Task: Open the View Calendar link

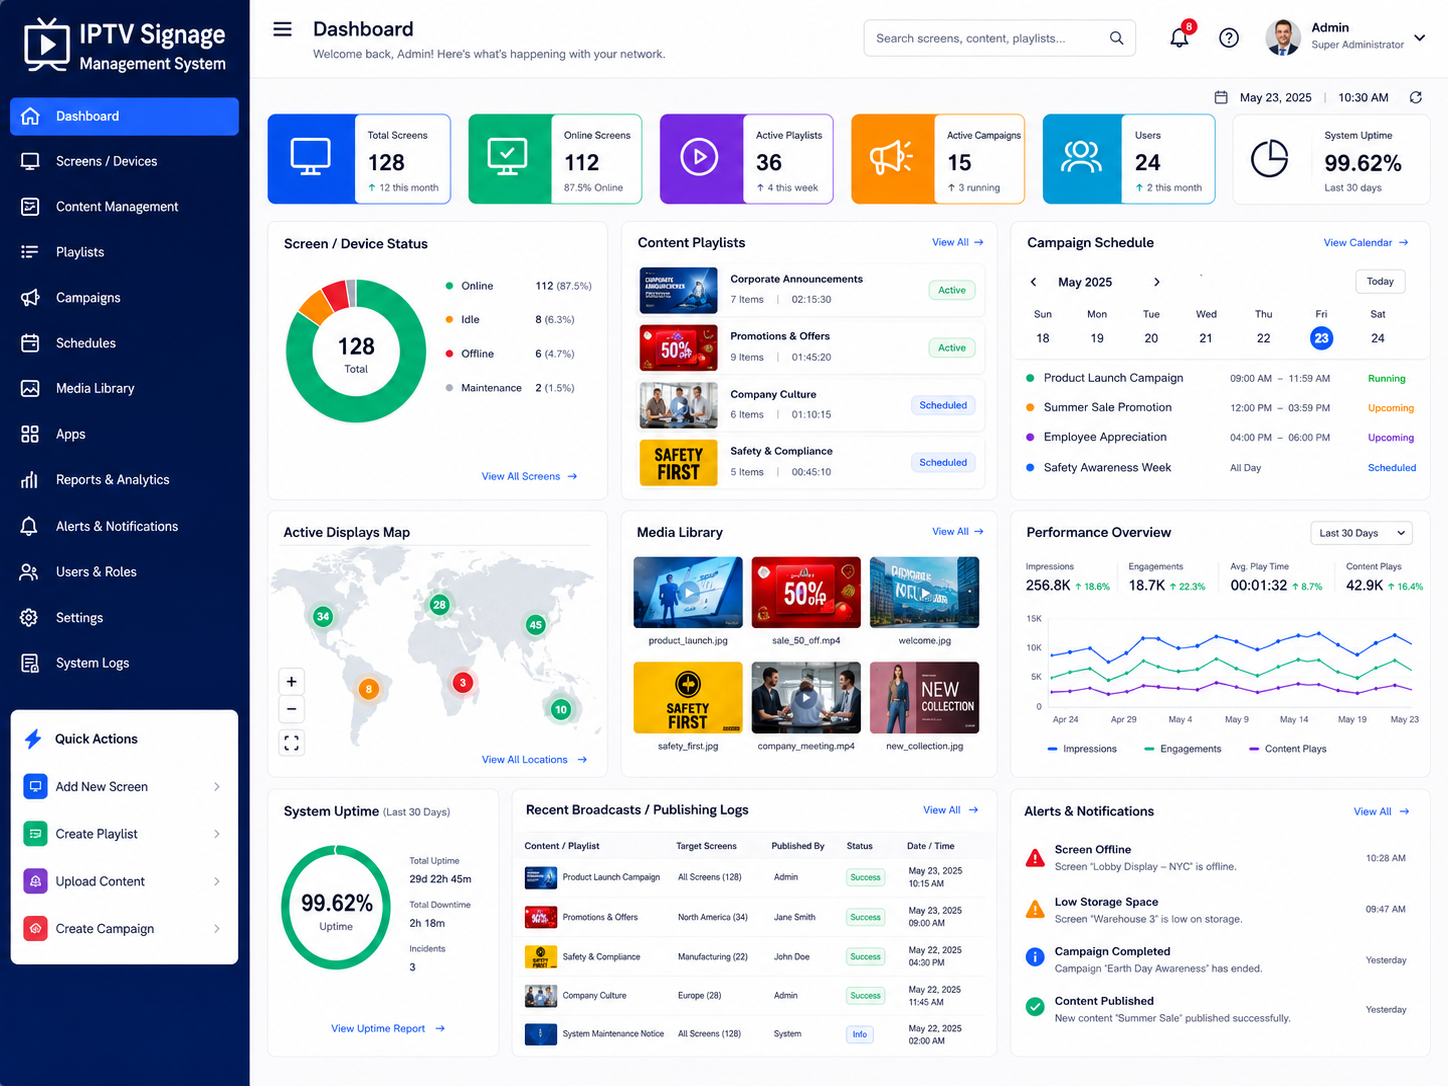Action: pyautogui.click(x=1366, y=243)
